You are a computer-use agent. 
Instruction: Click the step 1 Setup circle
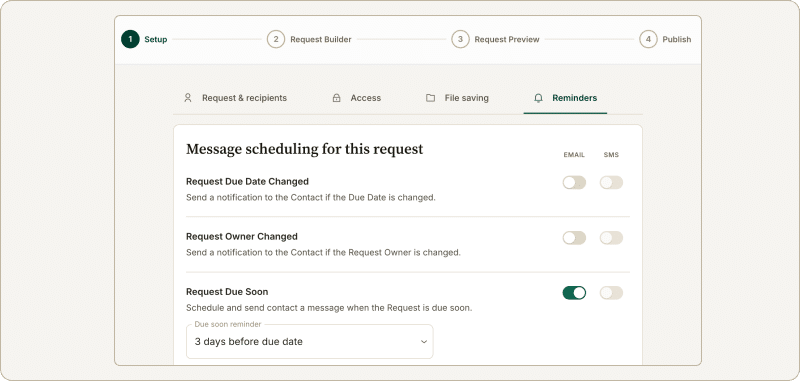130,39
